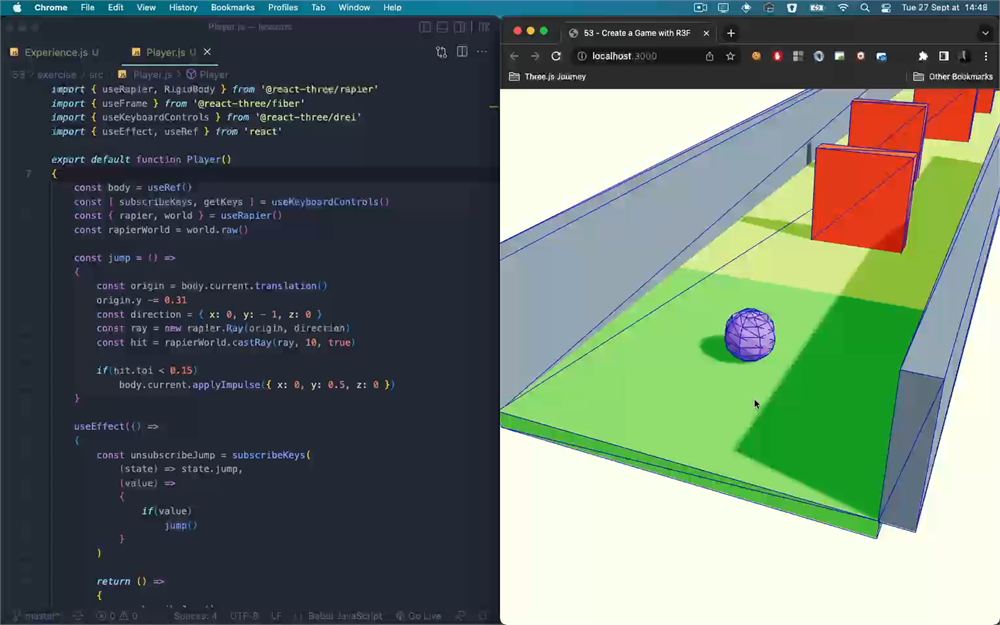
Task: Open changes compare icon in editor toolbar
Action: point(441,52)
